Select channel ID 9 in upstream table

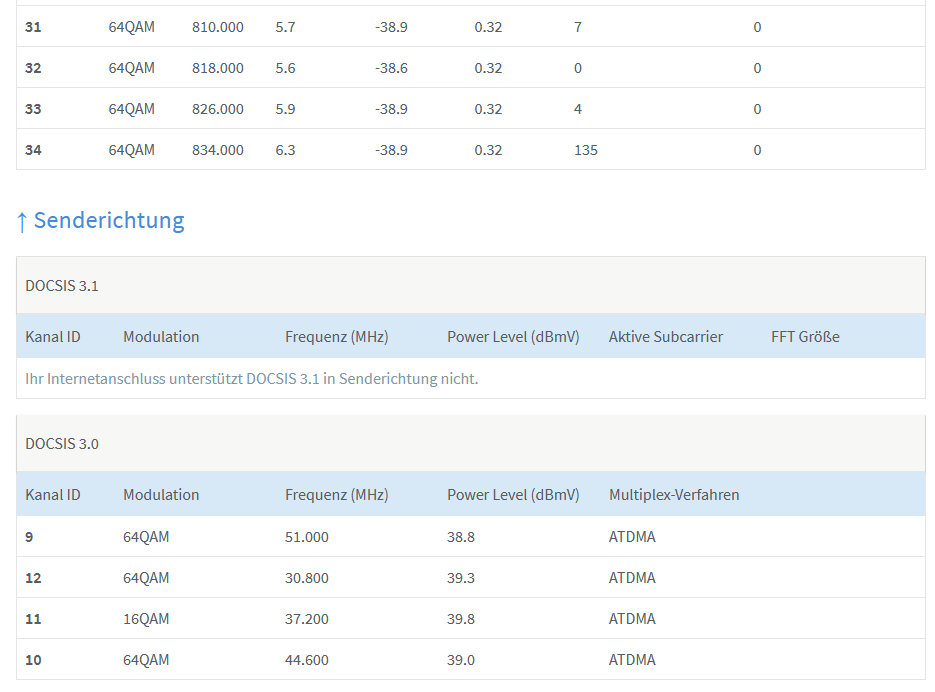coord(29,537)
